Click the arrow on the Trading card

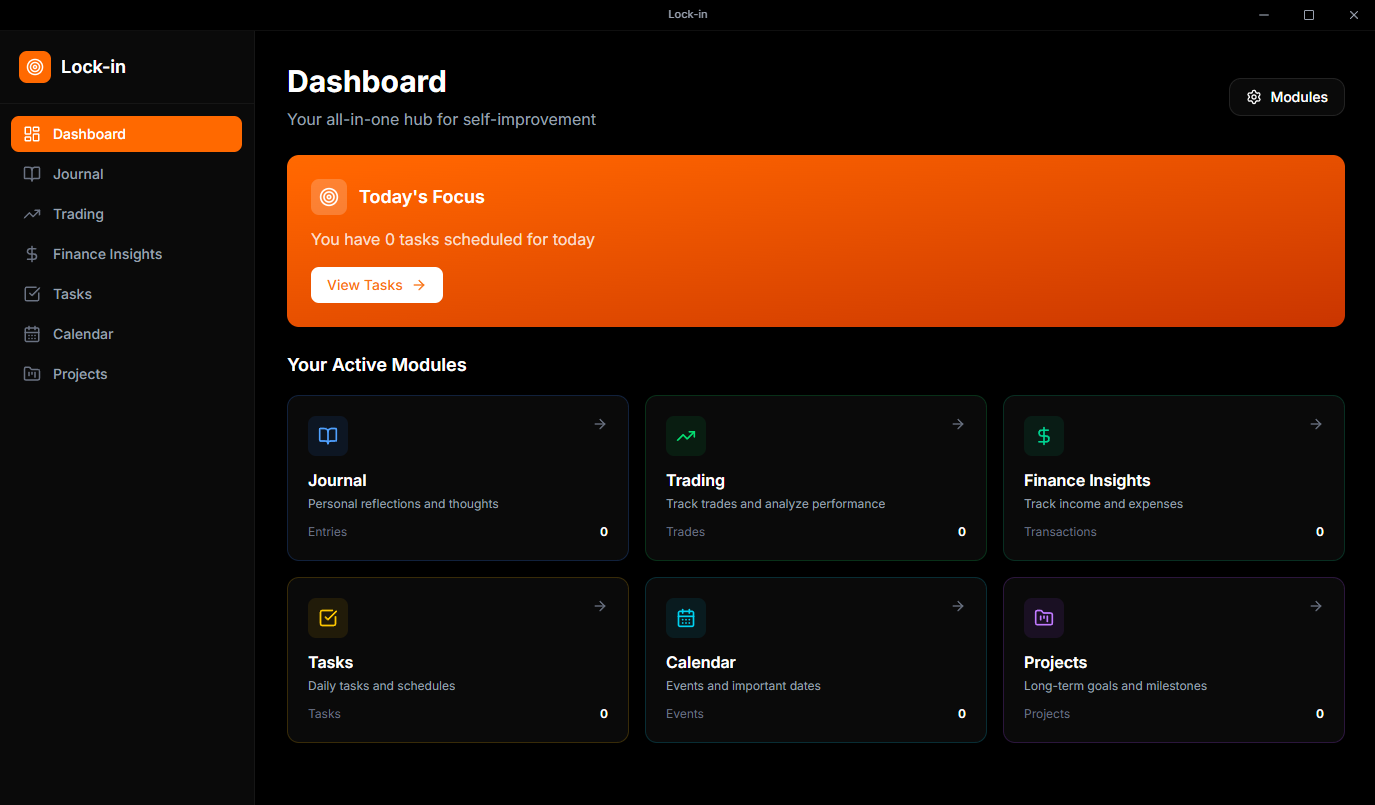[x=958, y=424]
